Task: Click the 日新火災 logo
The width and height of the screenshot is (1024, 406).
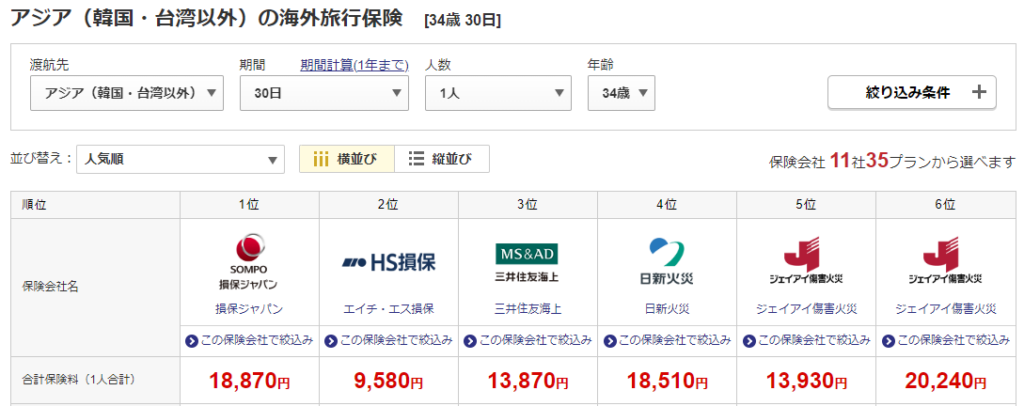Action: tap(667, 262)
